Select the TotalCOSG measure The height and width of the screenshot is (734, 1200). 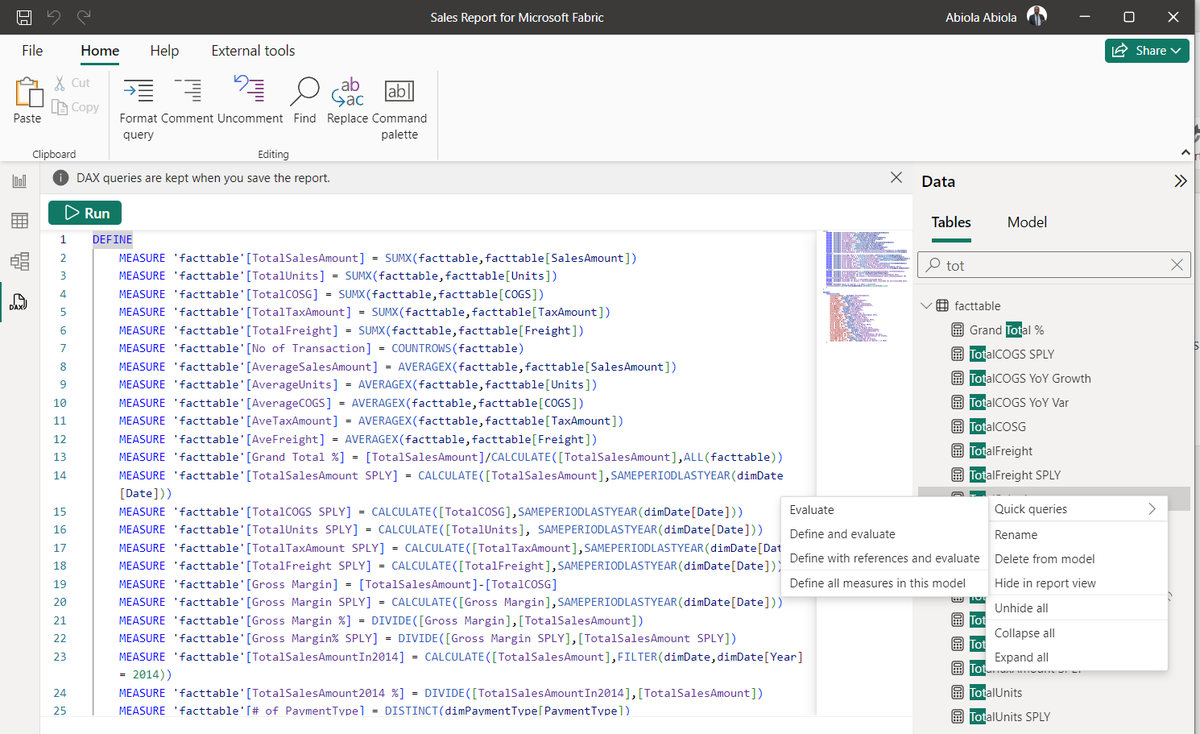[997, 427]
